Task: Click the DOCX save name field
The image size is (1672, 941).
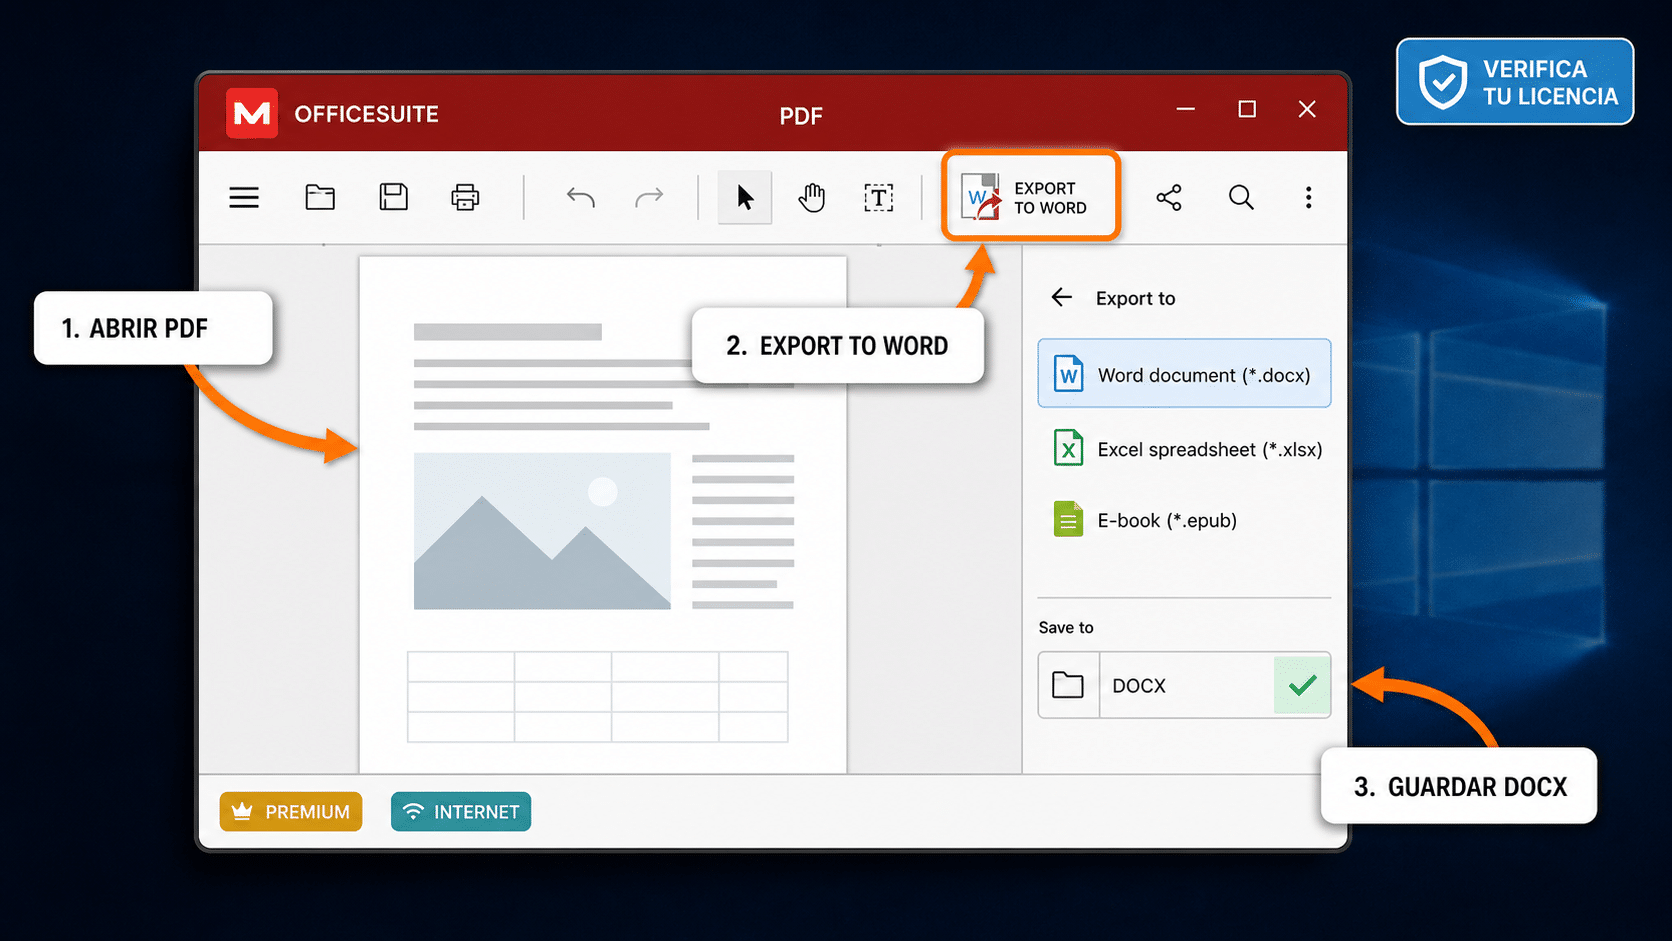Action: tap(1186, 685)
